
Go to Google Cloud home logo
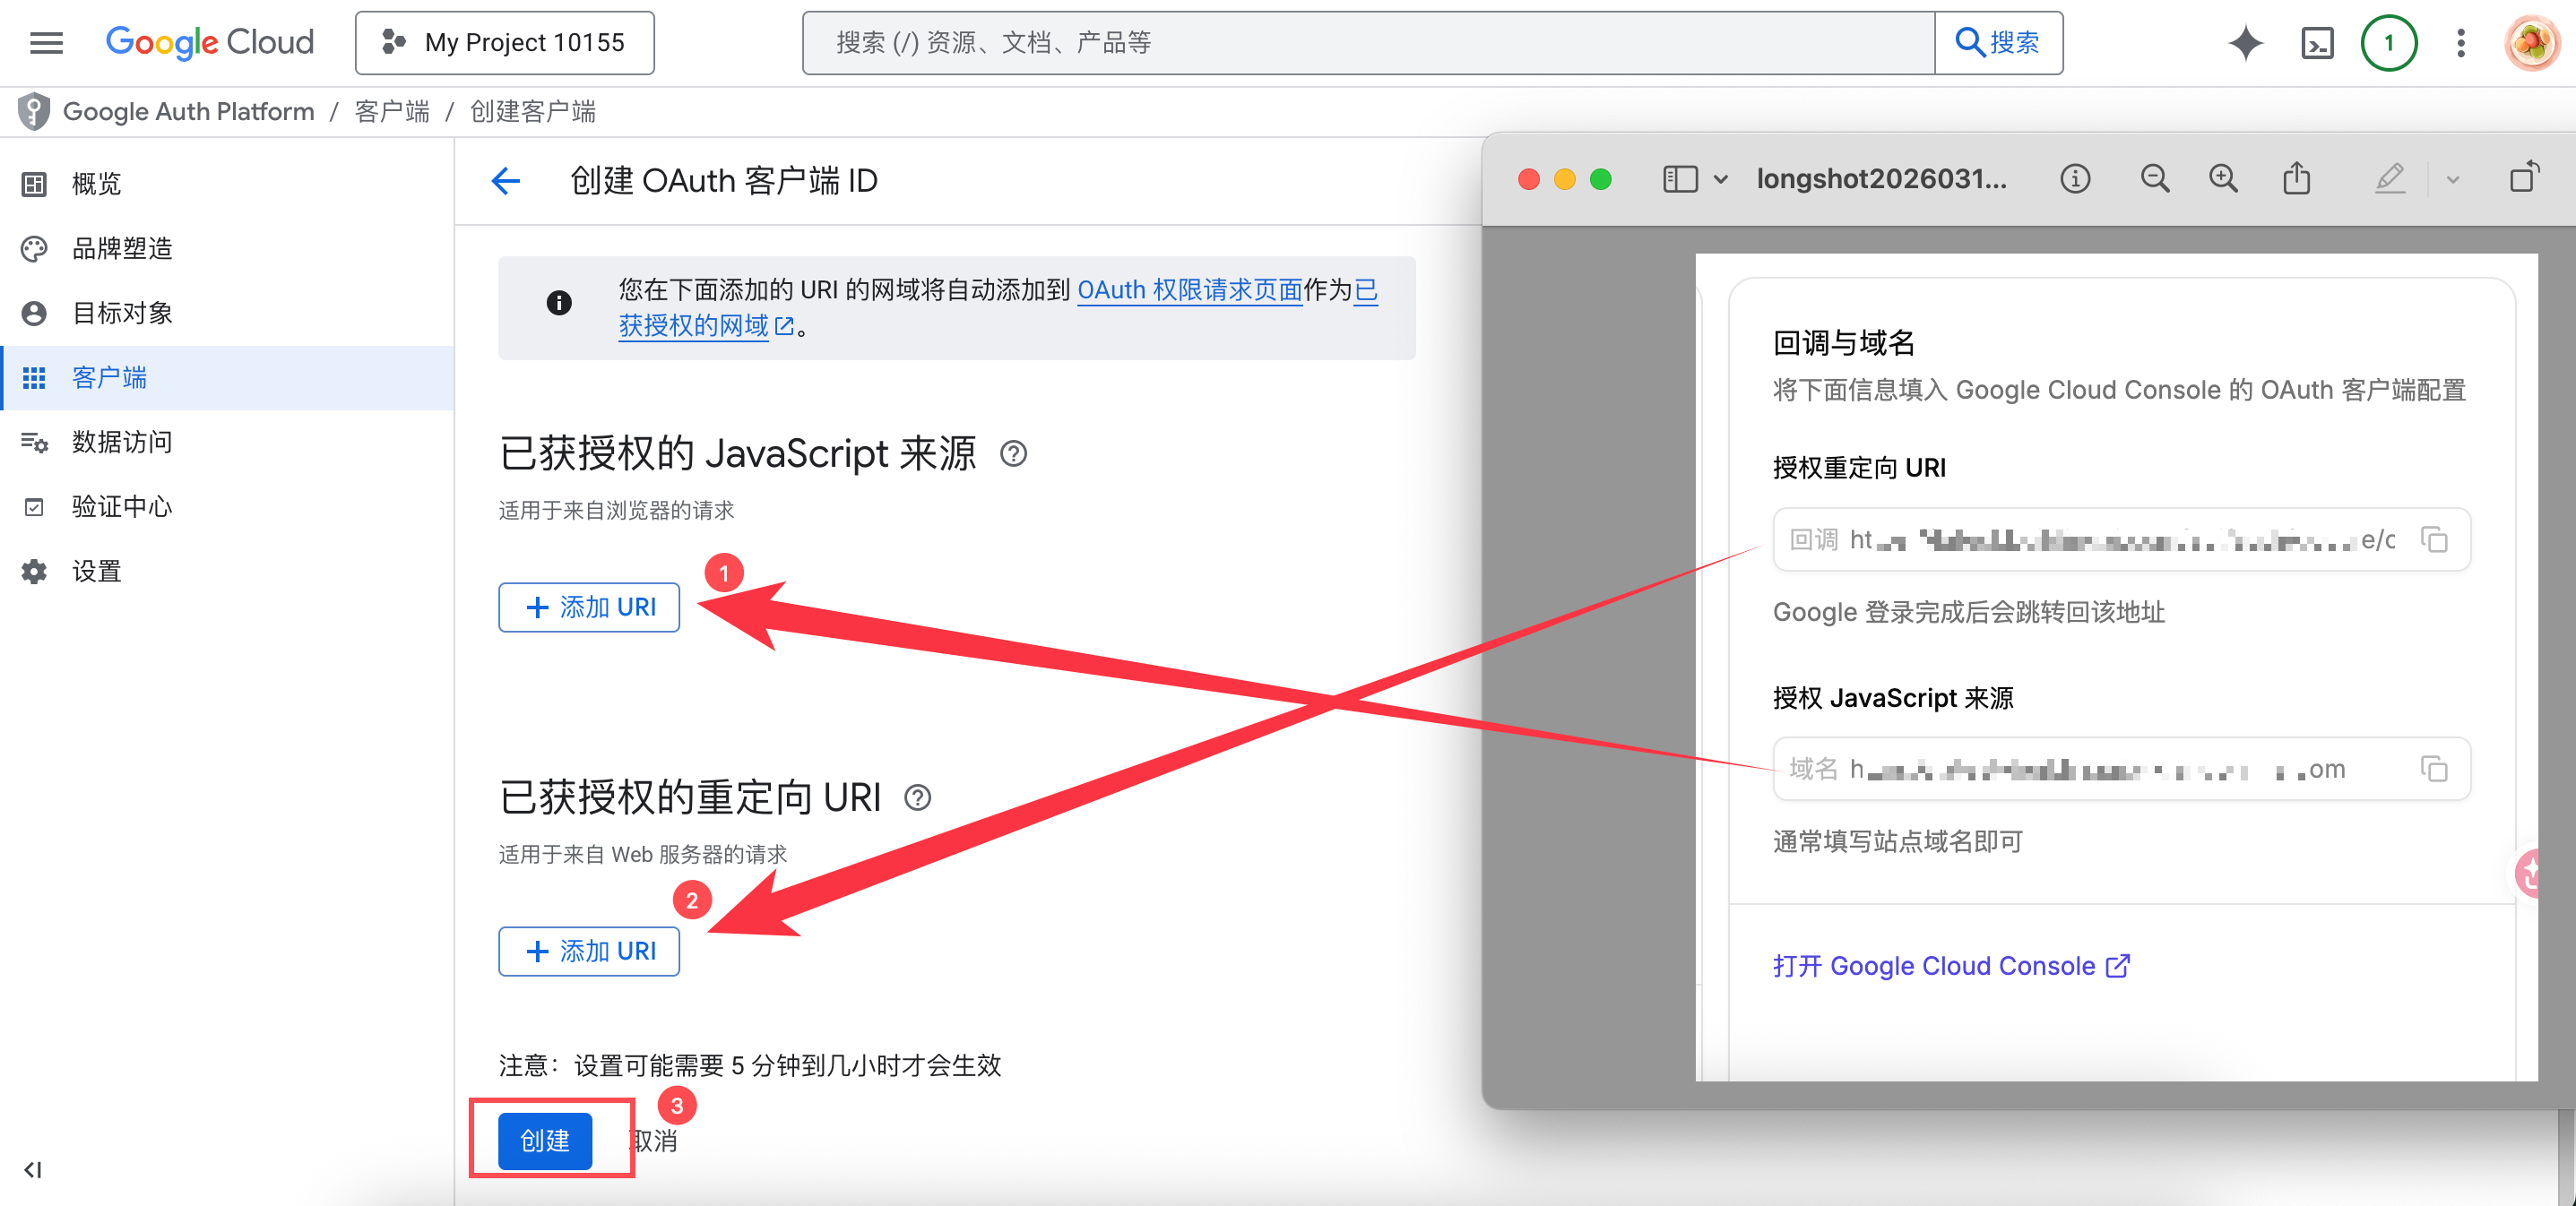210,42
